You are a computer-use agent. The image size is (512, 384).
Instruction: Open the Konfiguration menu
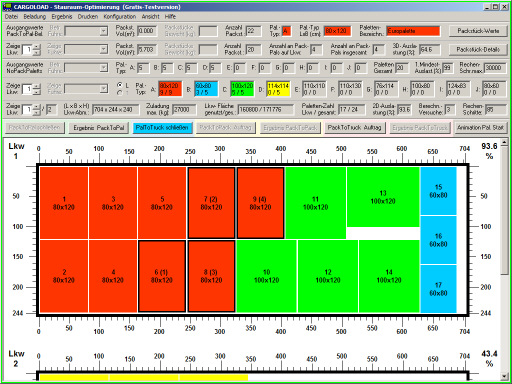click(119, 16)
